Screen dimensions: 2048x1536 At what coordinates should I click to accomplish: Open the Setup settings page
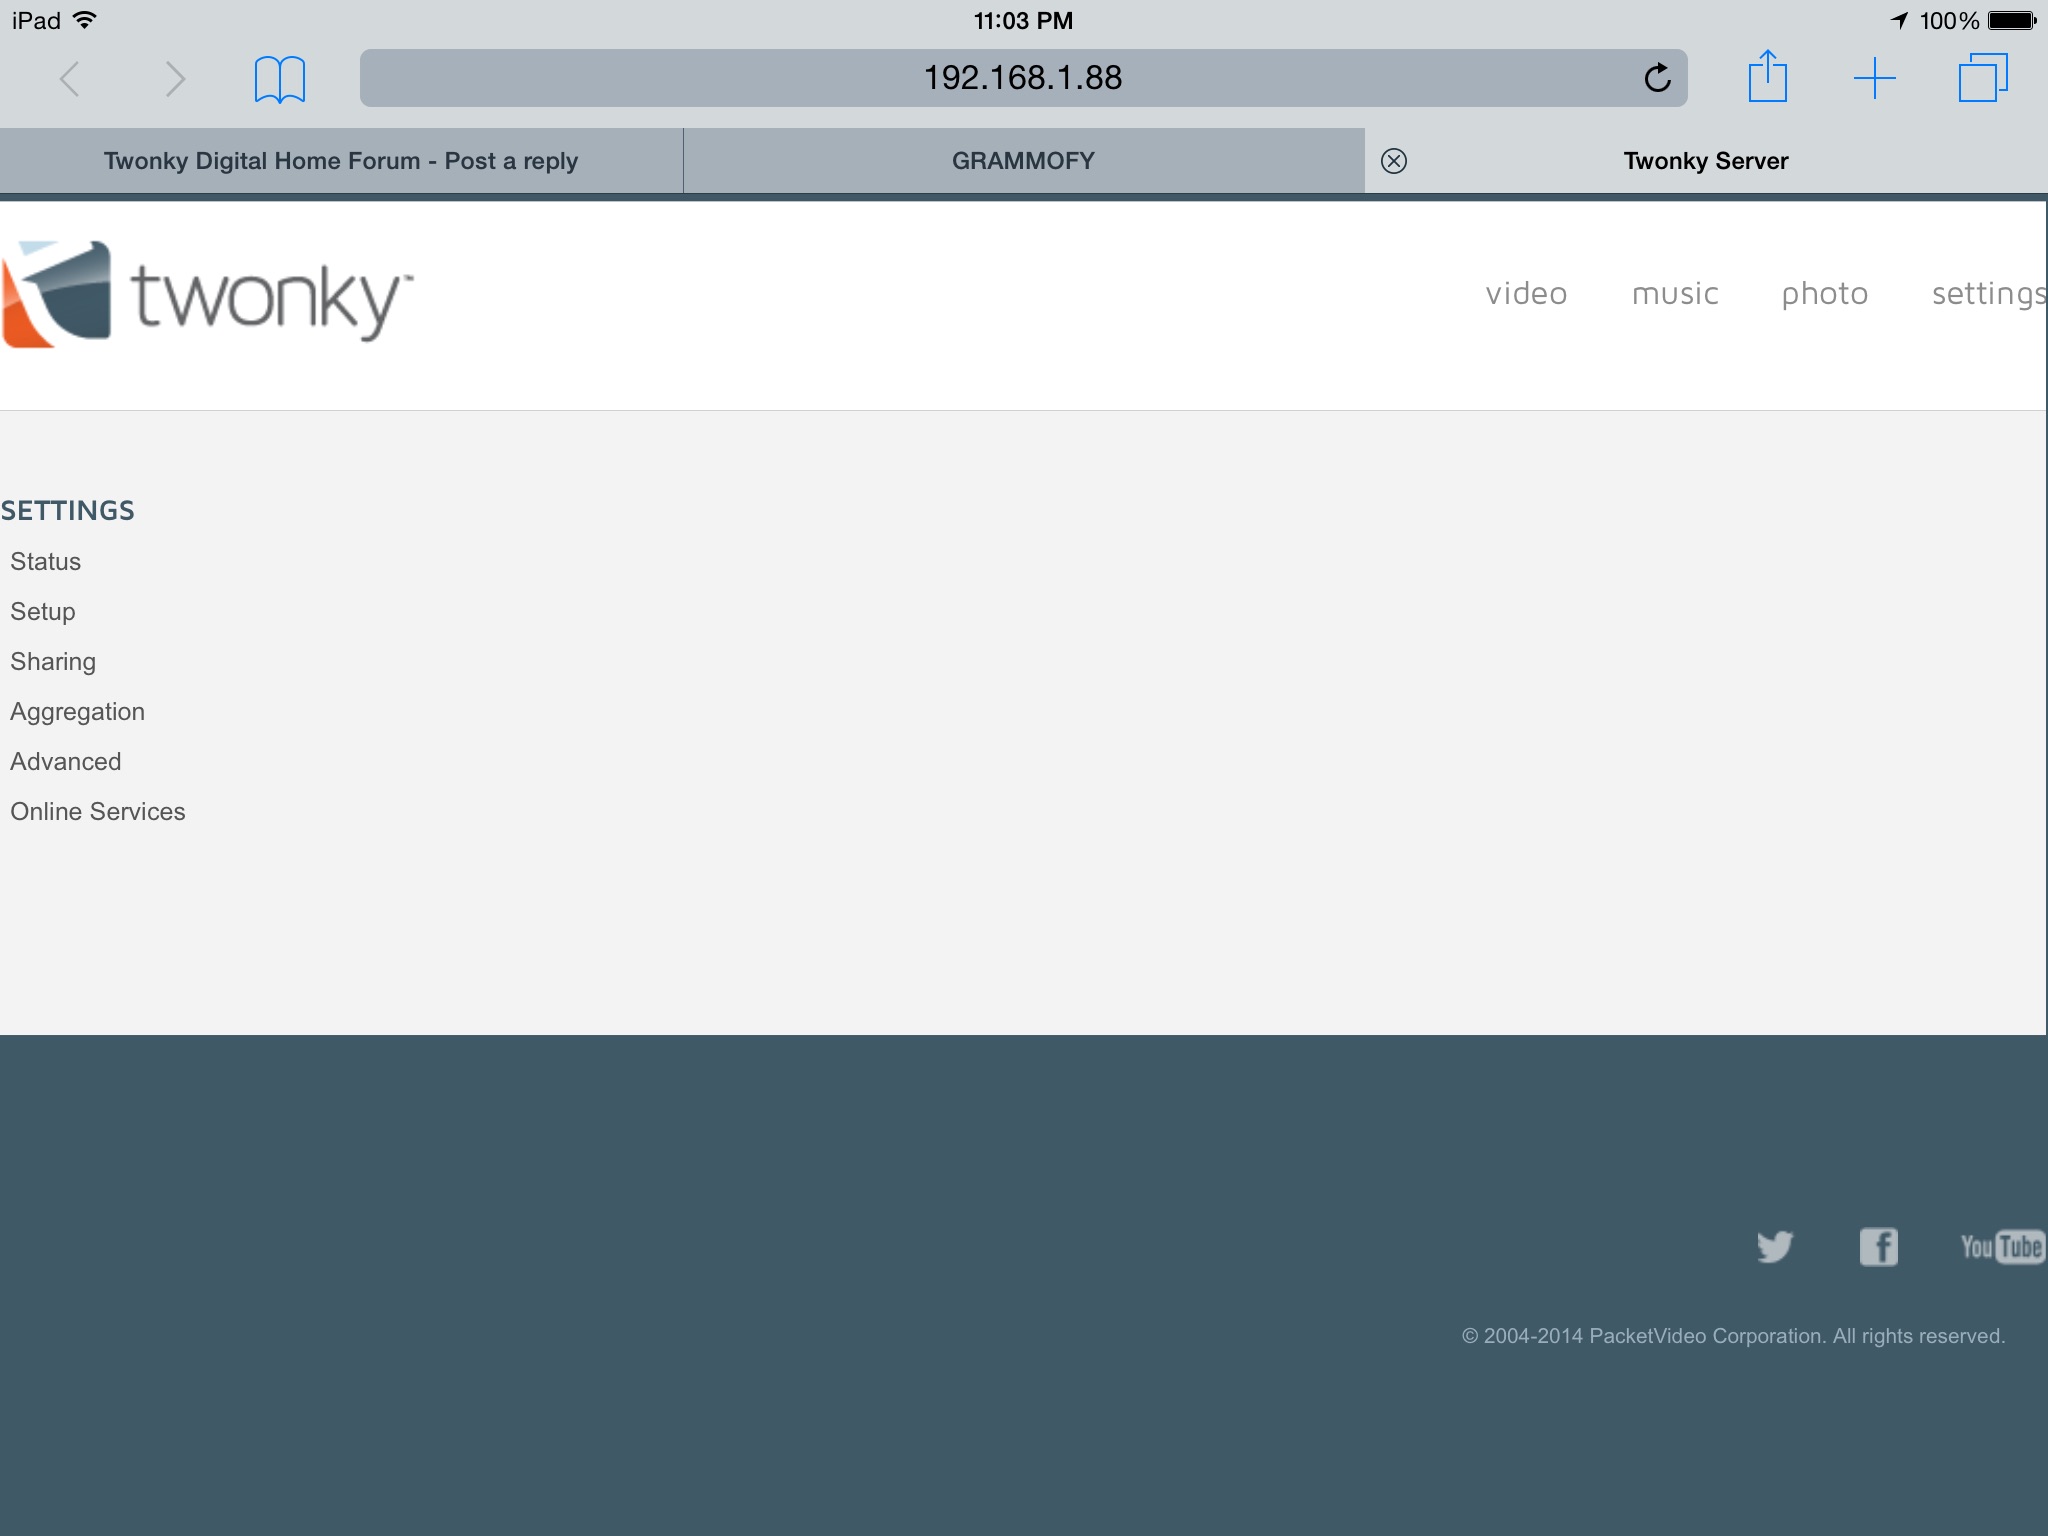(x=43, y=612)
